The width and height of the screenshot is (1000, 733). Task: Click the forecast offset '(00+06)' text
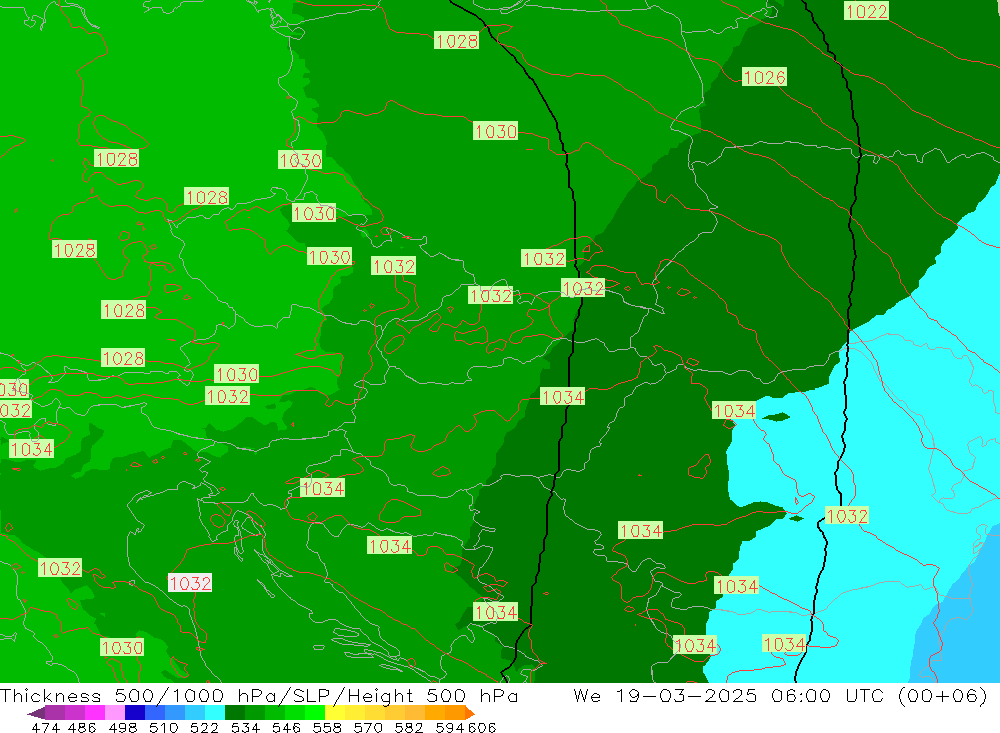943,695
